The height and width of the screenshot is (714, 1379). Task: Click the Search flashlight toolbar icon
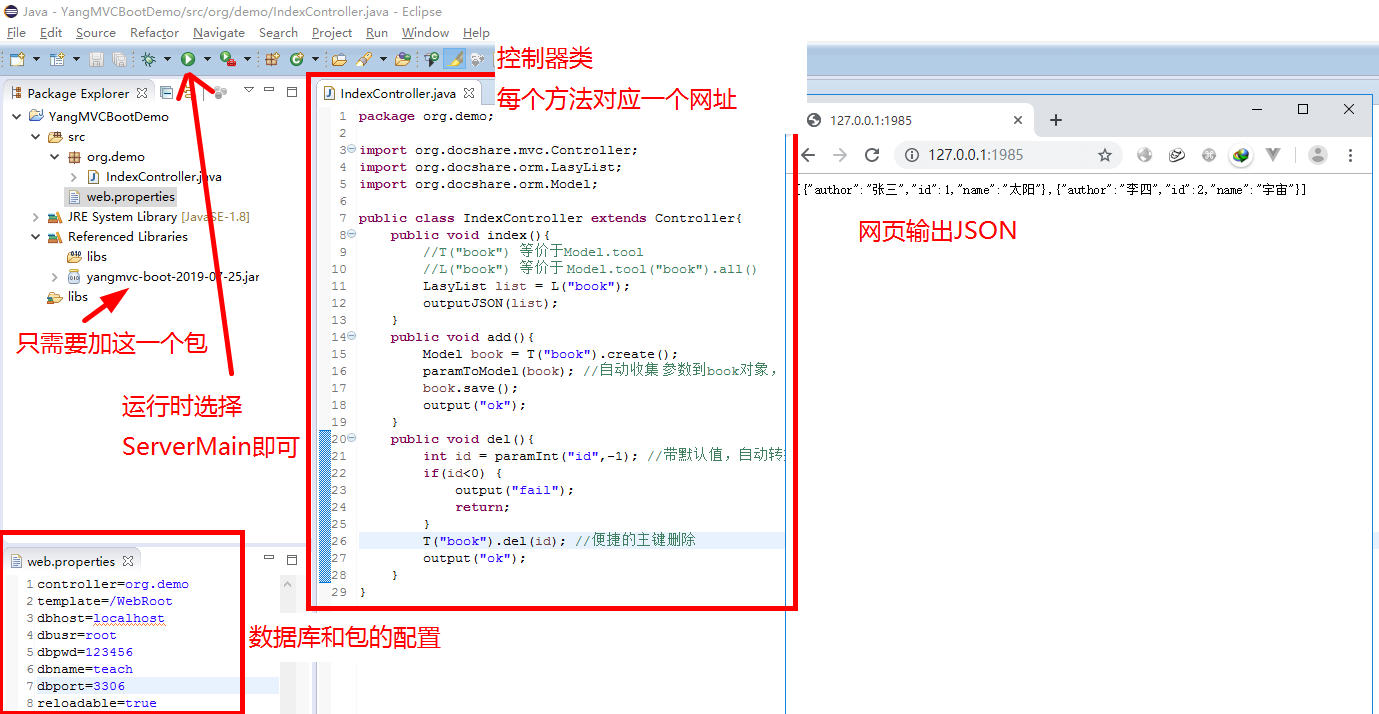pyautogui.click(x=364, y=59)
